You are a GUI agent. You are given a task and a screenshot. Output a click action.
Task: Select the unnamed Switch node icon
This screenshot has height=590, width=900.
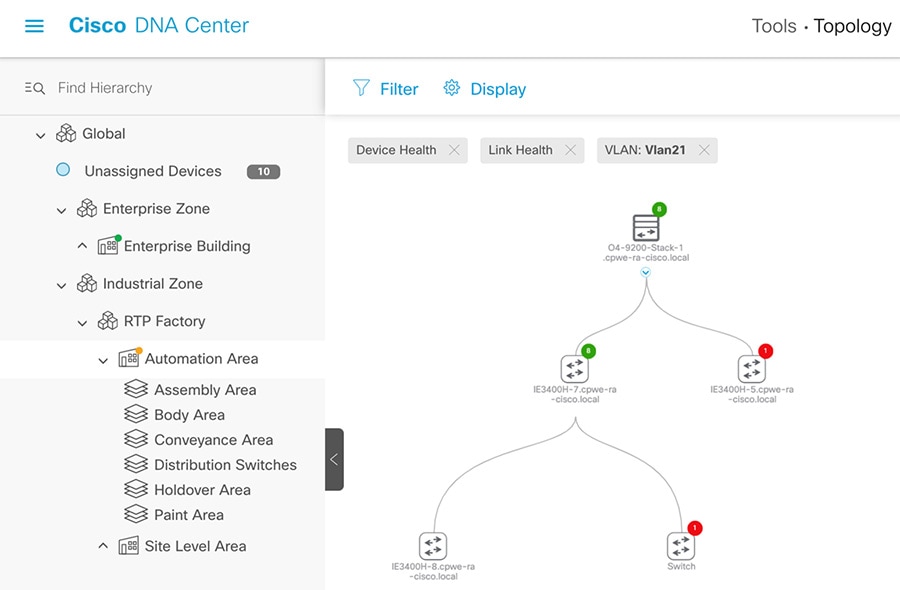click(x=681, y=546)
